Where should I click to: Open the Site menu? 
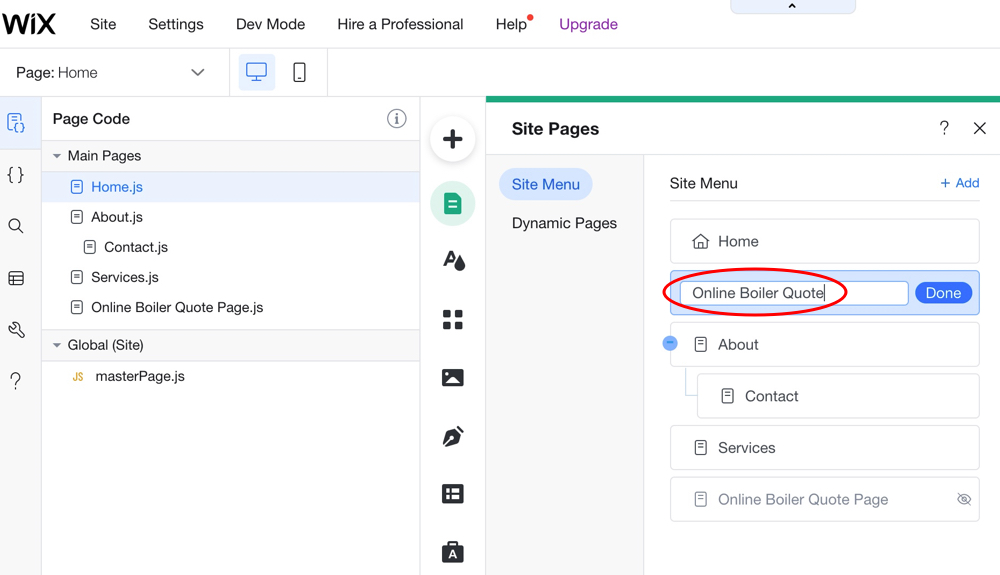(103, 24)
